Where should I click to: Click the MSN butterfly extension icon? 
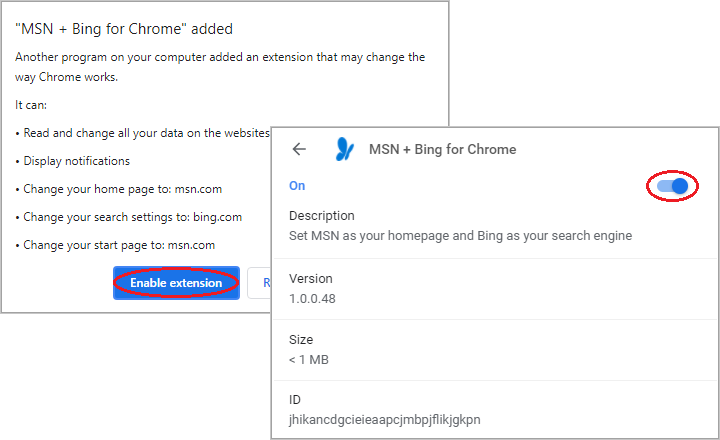pos(344,149)
